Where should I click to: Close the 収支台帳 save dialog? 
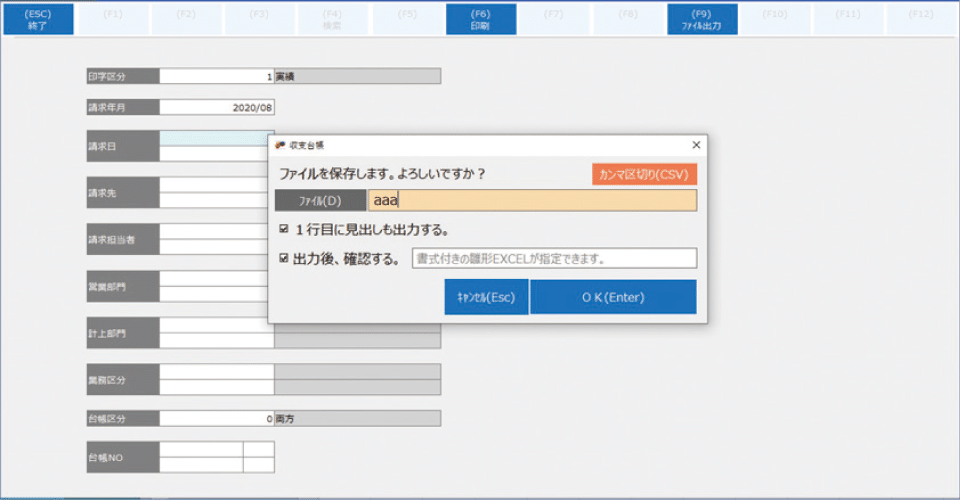(696, 145)
